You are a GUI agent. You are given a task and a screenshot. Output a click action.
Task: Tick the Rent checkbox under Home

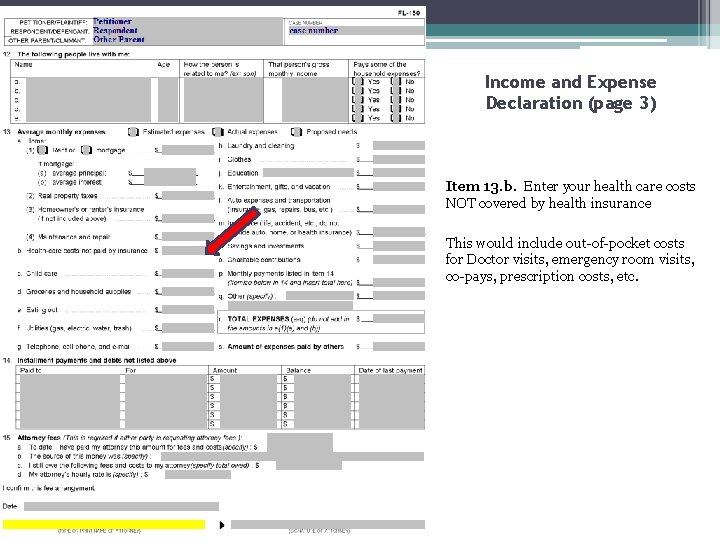coord(43,150)
